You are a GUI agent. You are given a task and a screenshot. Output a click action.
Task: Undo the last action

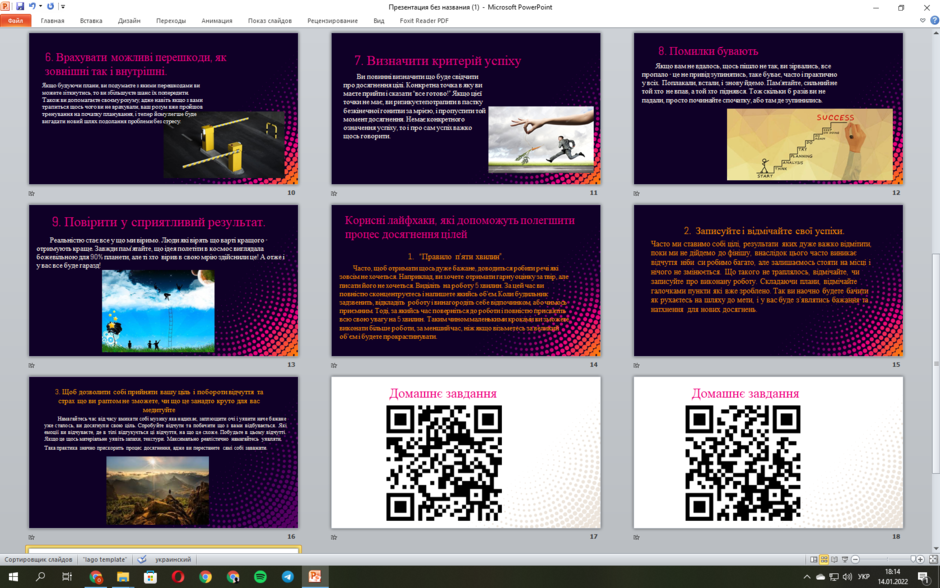(32, 6)
